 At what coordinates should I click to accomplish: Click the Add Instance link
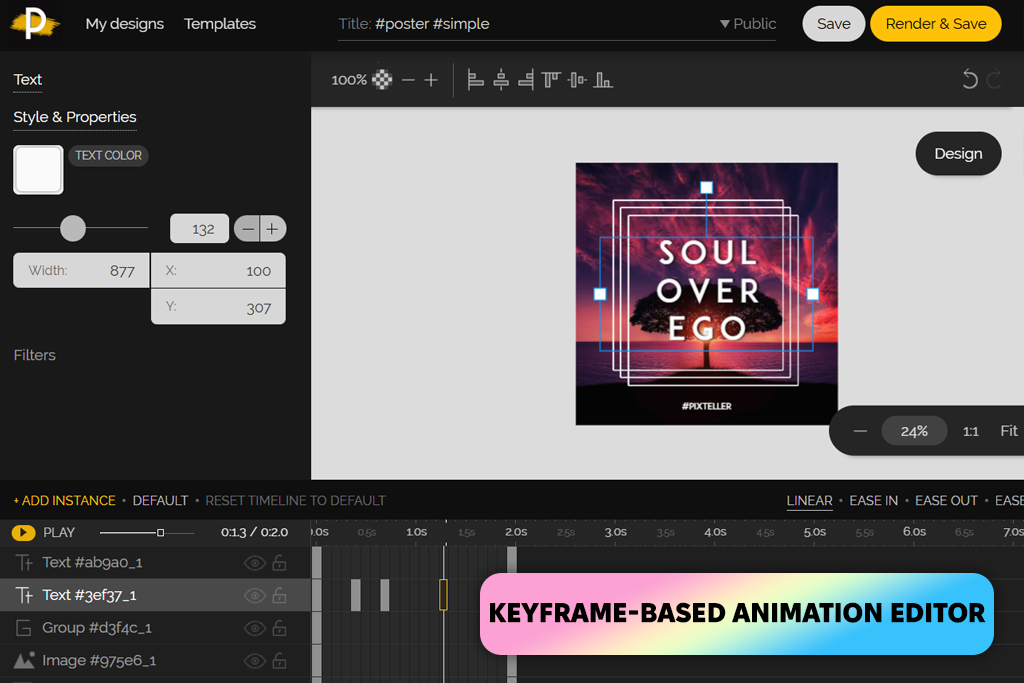coord(64,500)
